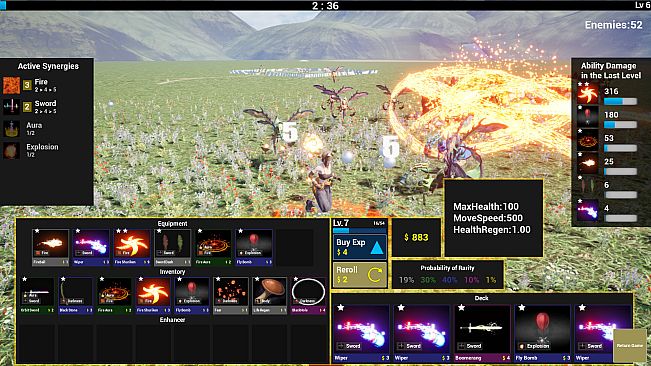The width and height of the screenshot is (651, 366).
Task: Buy the middle Wiper card next to Boomerang
Action: (x=422, y=333)
